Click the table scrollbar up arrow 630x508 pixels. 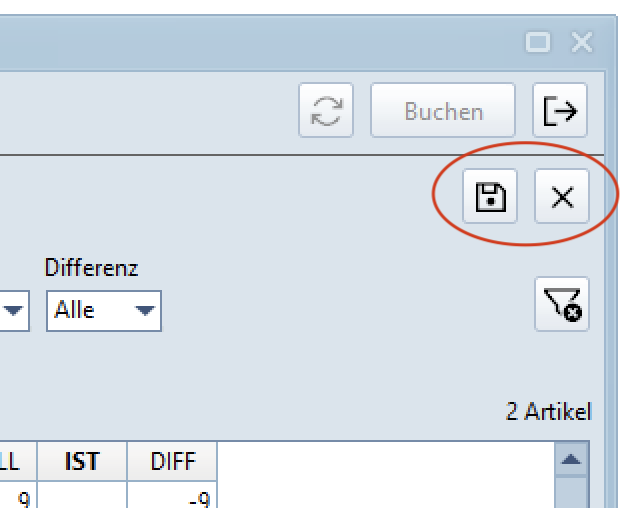[571, 460]
